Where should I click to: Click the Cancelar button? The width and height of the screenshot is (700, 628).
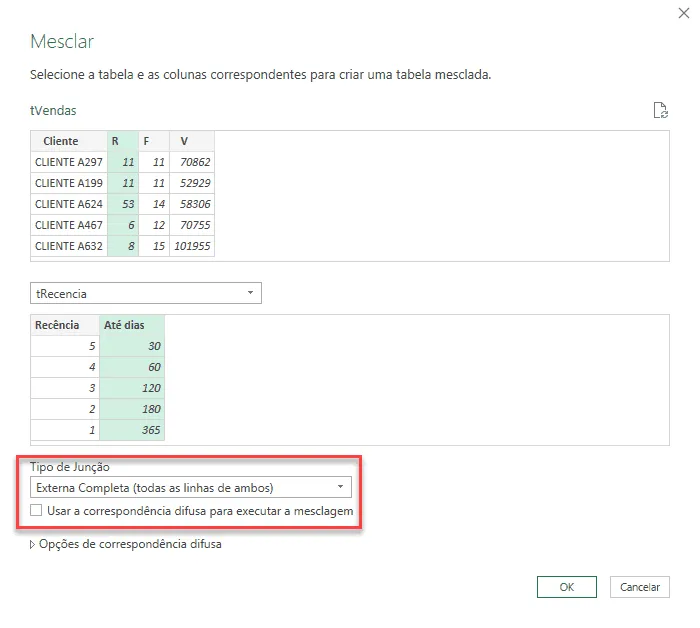pyautogui.click(x=640, y=586)
